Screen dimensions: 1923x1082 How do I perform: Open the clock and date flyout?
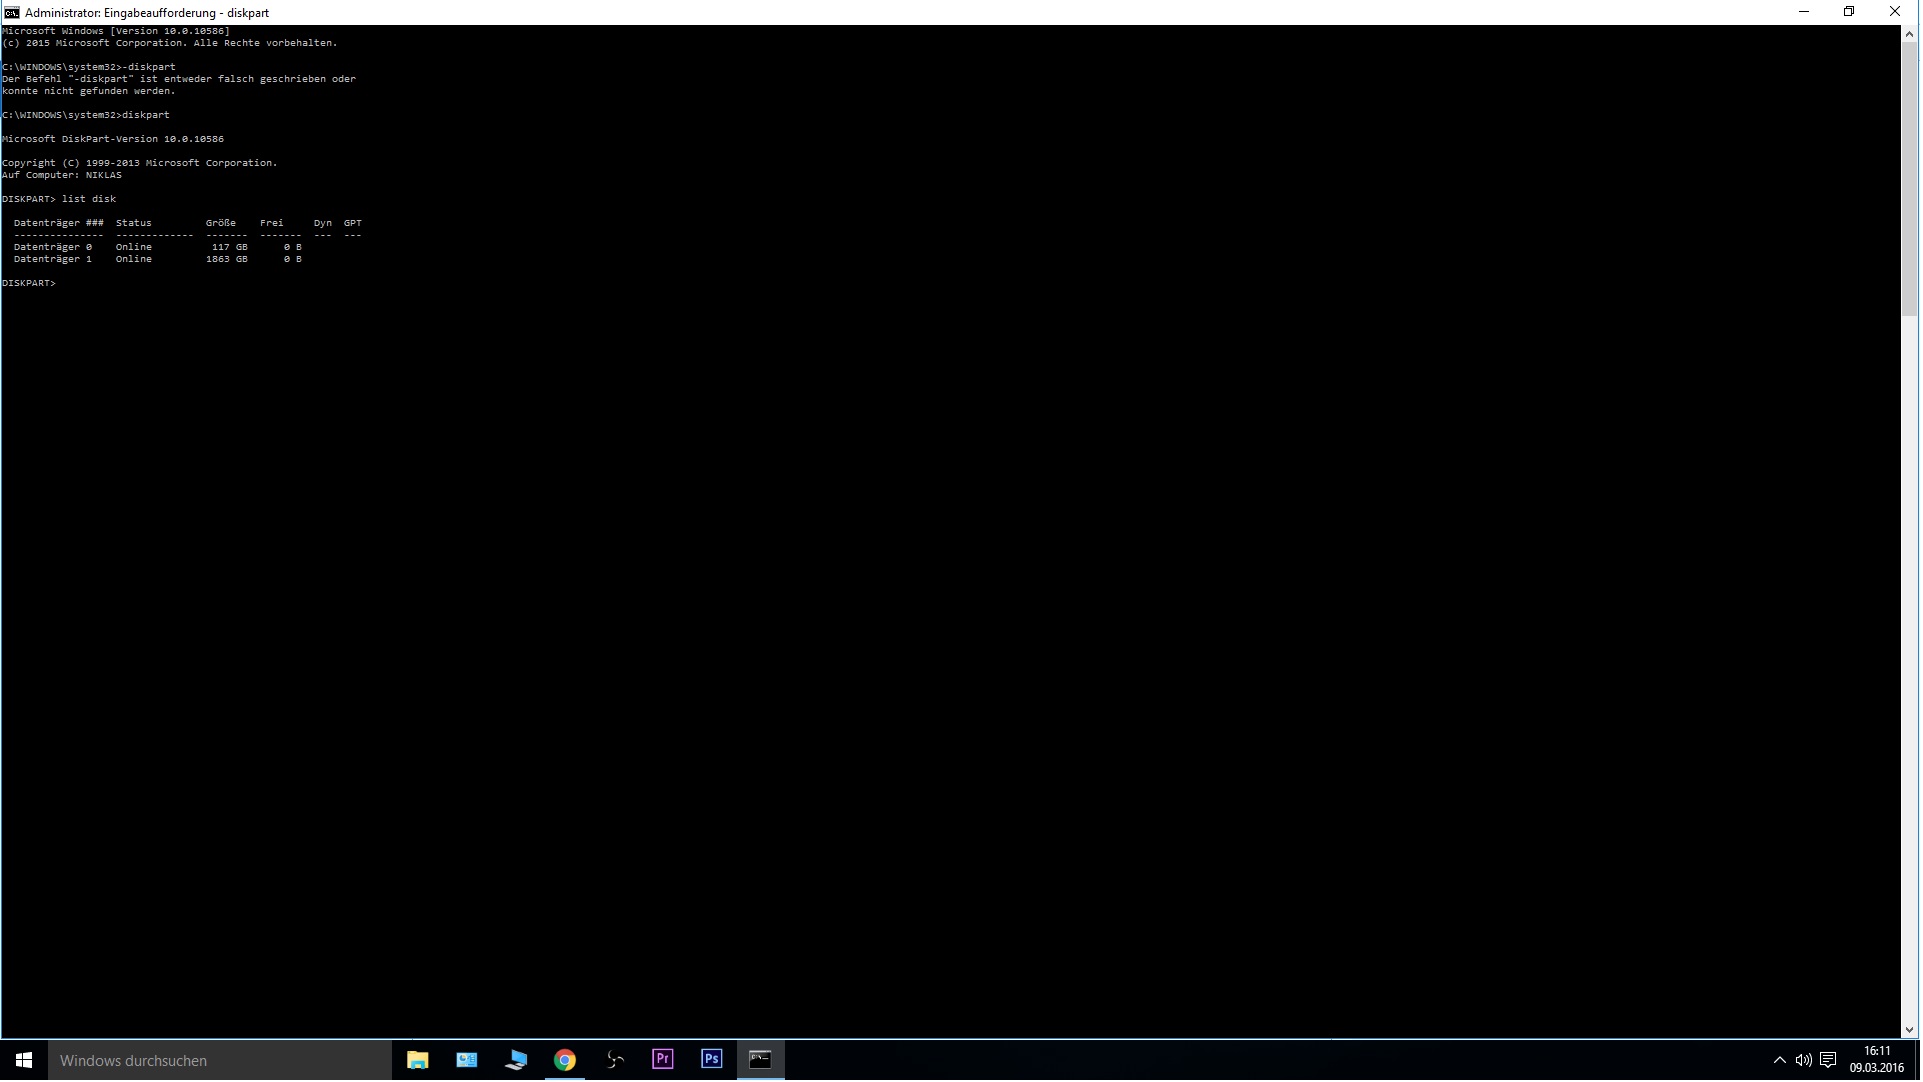click(1877, 1060)
